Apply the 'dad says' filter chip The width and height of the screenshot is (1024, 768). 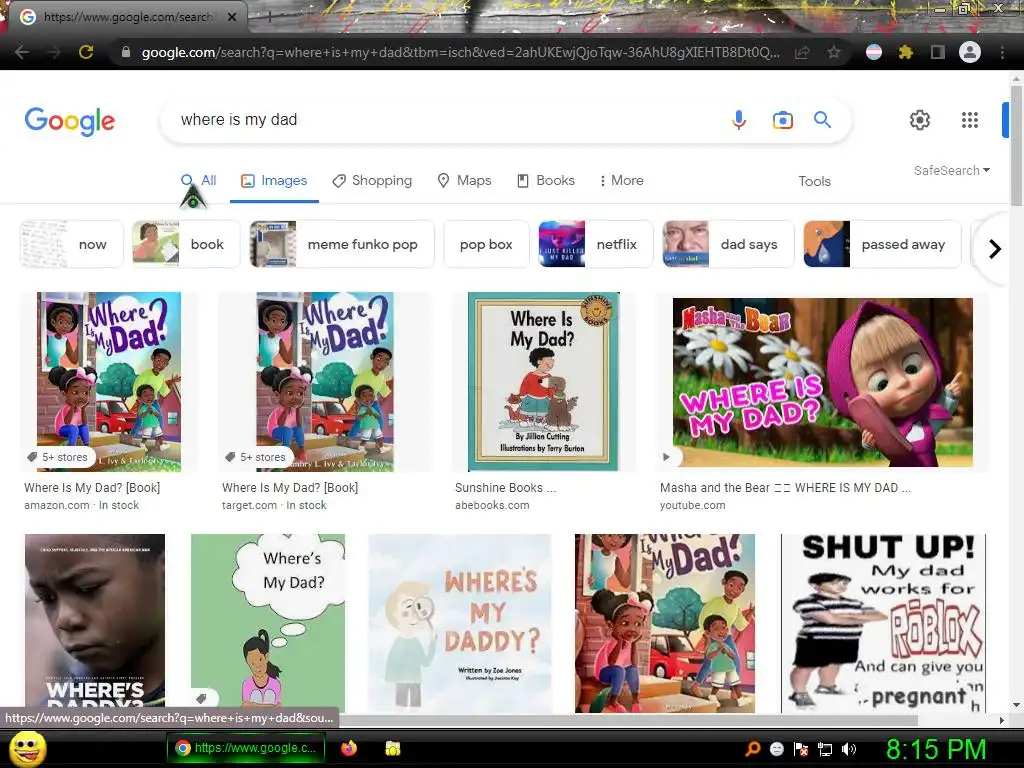click(x=728, y=244)
